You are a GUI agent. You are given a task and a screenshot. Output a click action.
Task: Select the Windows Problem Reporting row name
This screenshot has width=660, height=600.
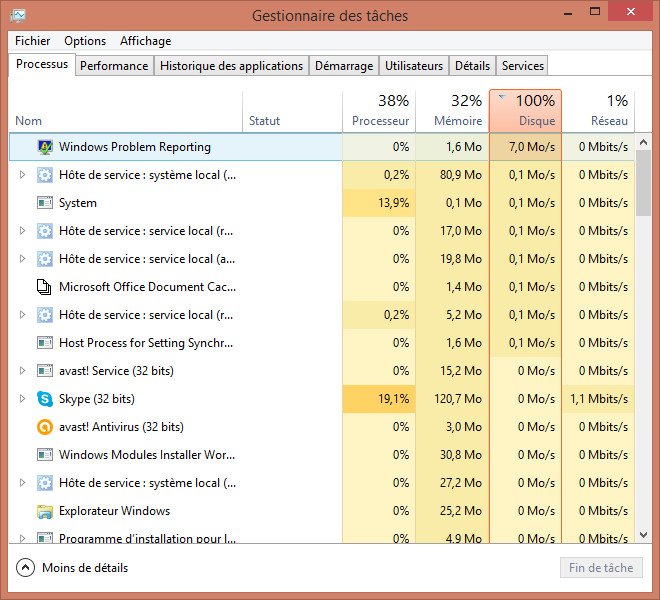point(135,147)
